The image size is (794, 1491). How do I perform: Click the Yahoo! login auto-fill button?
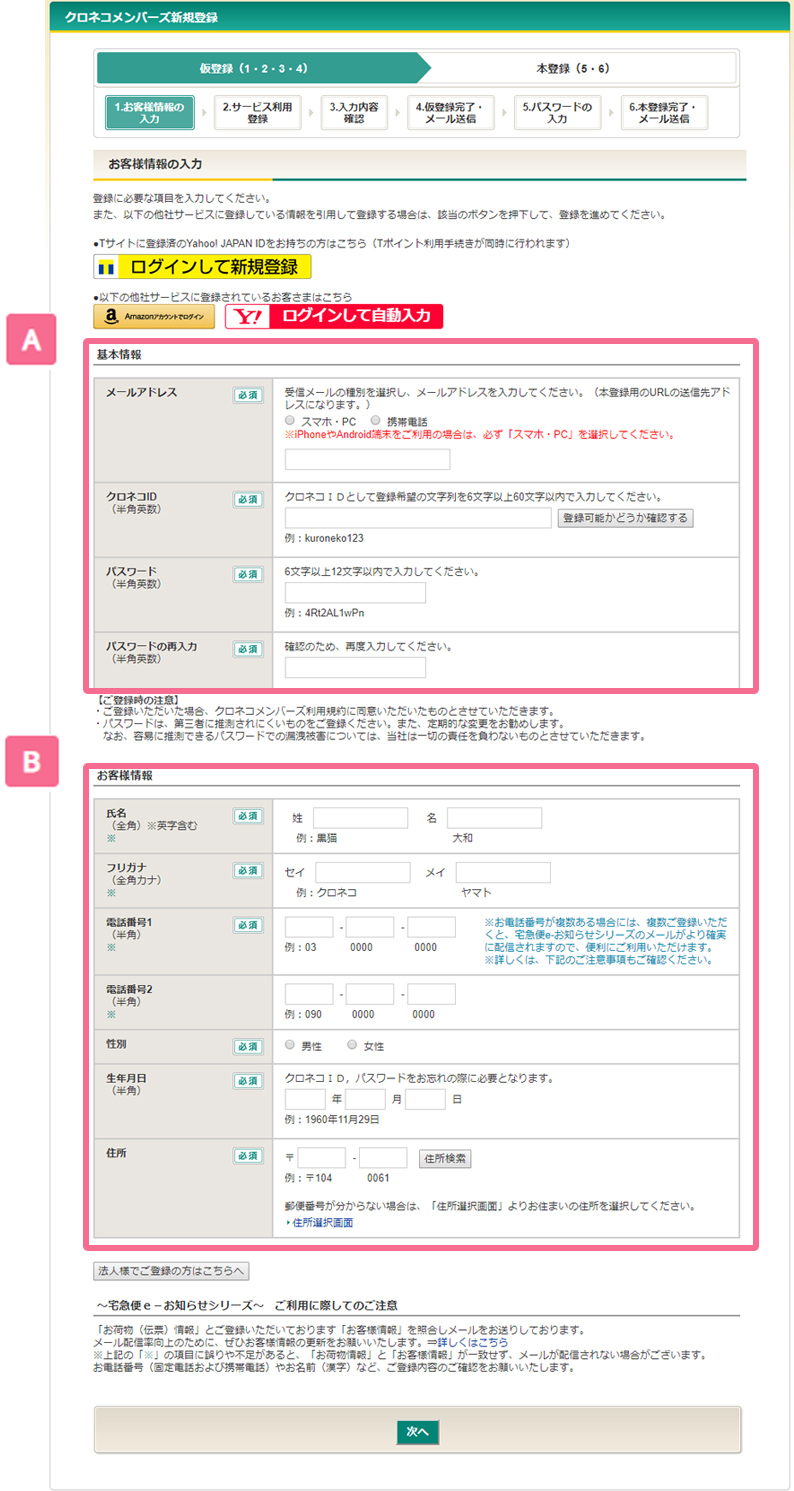pyautogui.click(x=333, y=317)
